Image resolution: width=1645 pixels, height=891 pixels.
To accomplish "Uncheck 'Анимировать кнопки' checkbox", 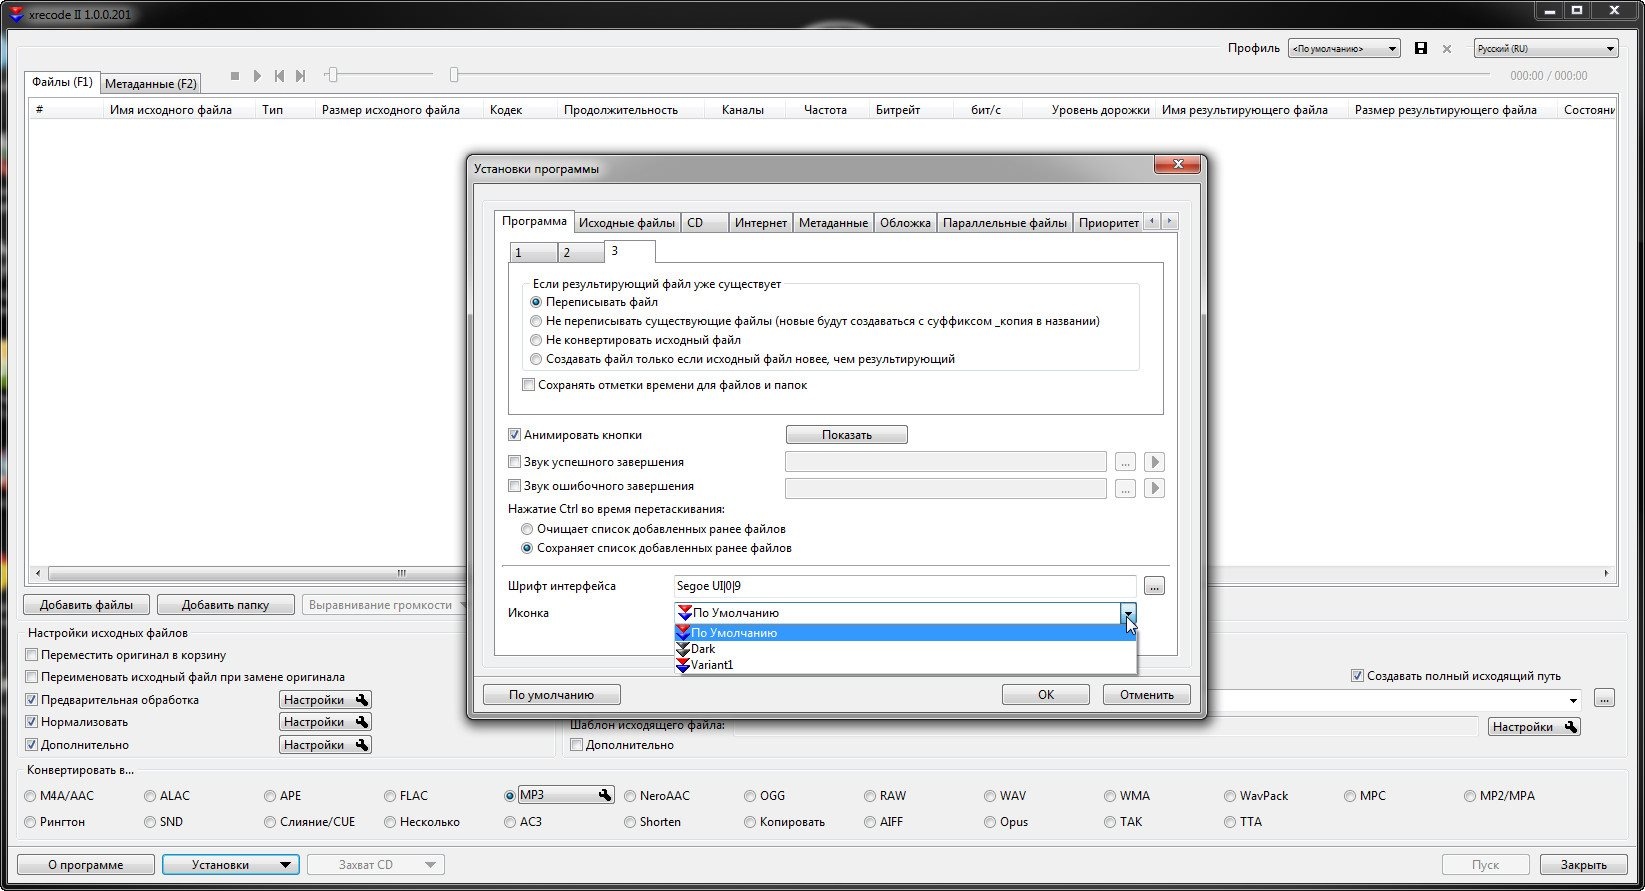I will click(x=515, y=435).
